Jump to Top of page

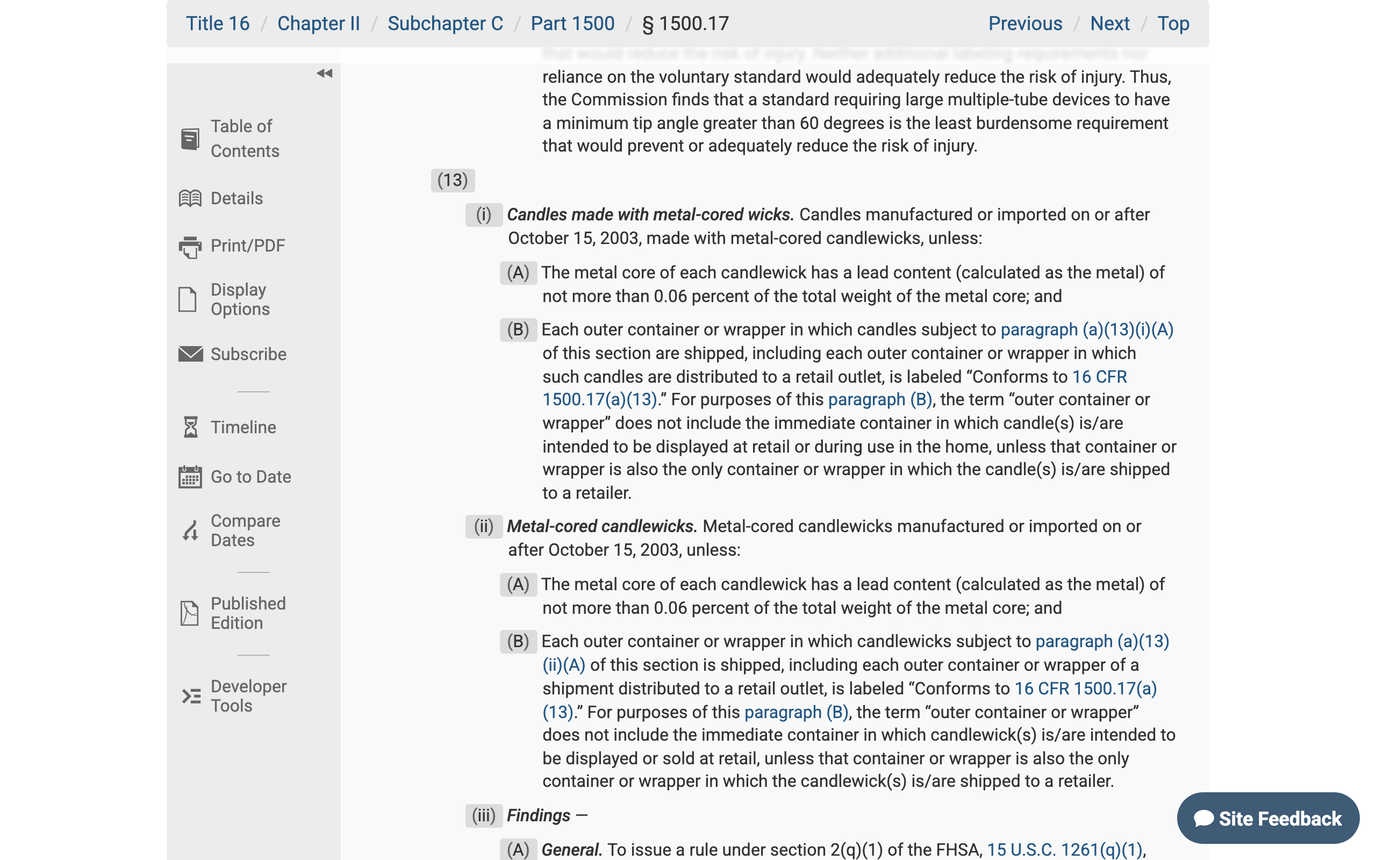click(1173, 24)
